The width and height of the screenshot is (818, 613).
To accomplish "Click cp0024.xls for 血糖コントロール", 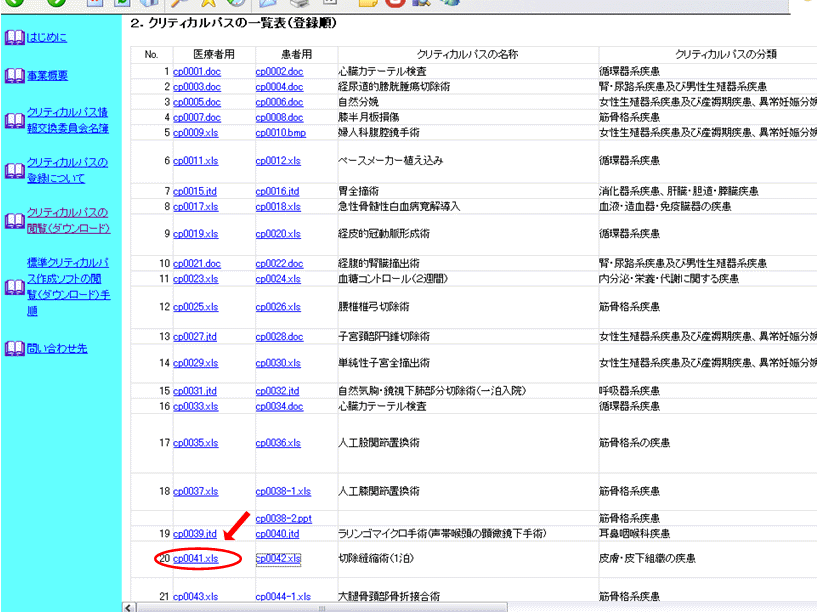I will tap(278, 279).
